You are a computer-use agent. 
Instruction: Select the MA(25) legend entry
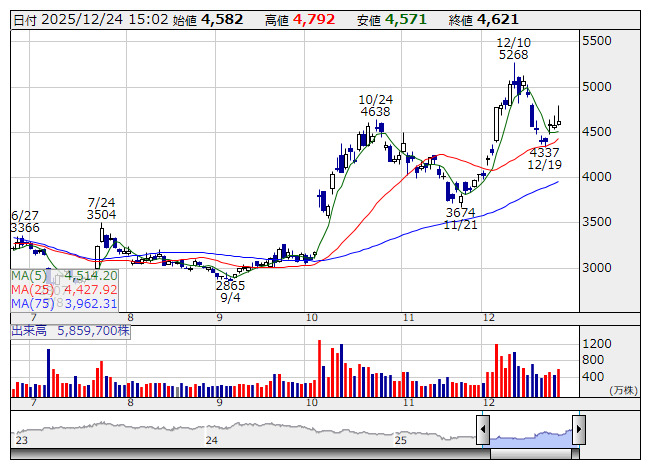[x=65, y=290]
